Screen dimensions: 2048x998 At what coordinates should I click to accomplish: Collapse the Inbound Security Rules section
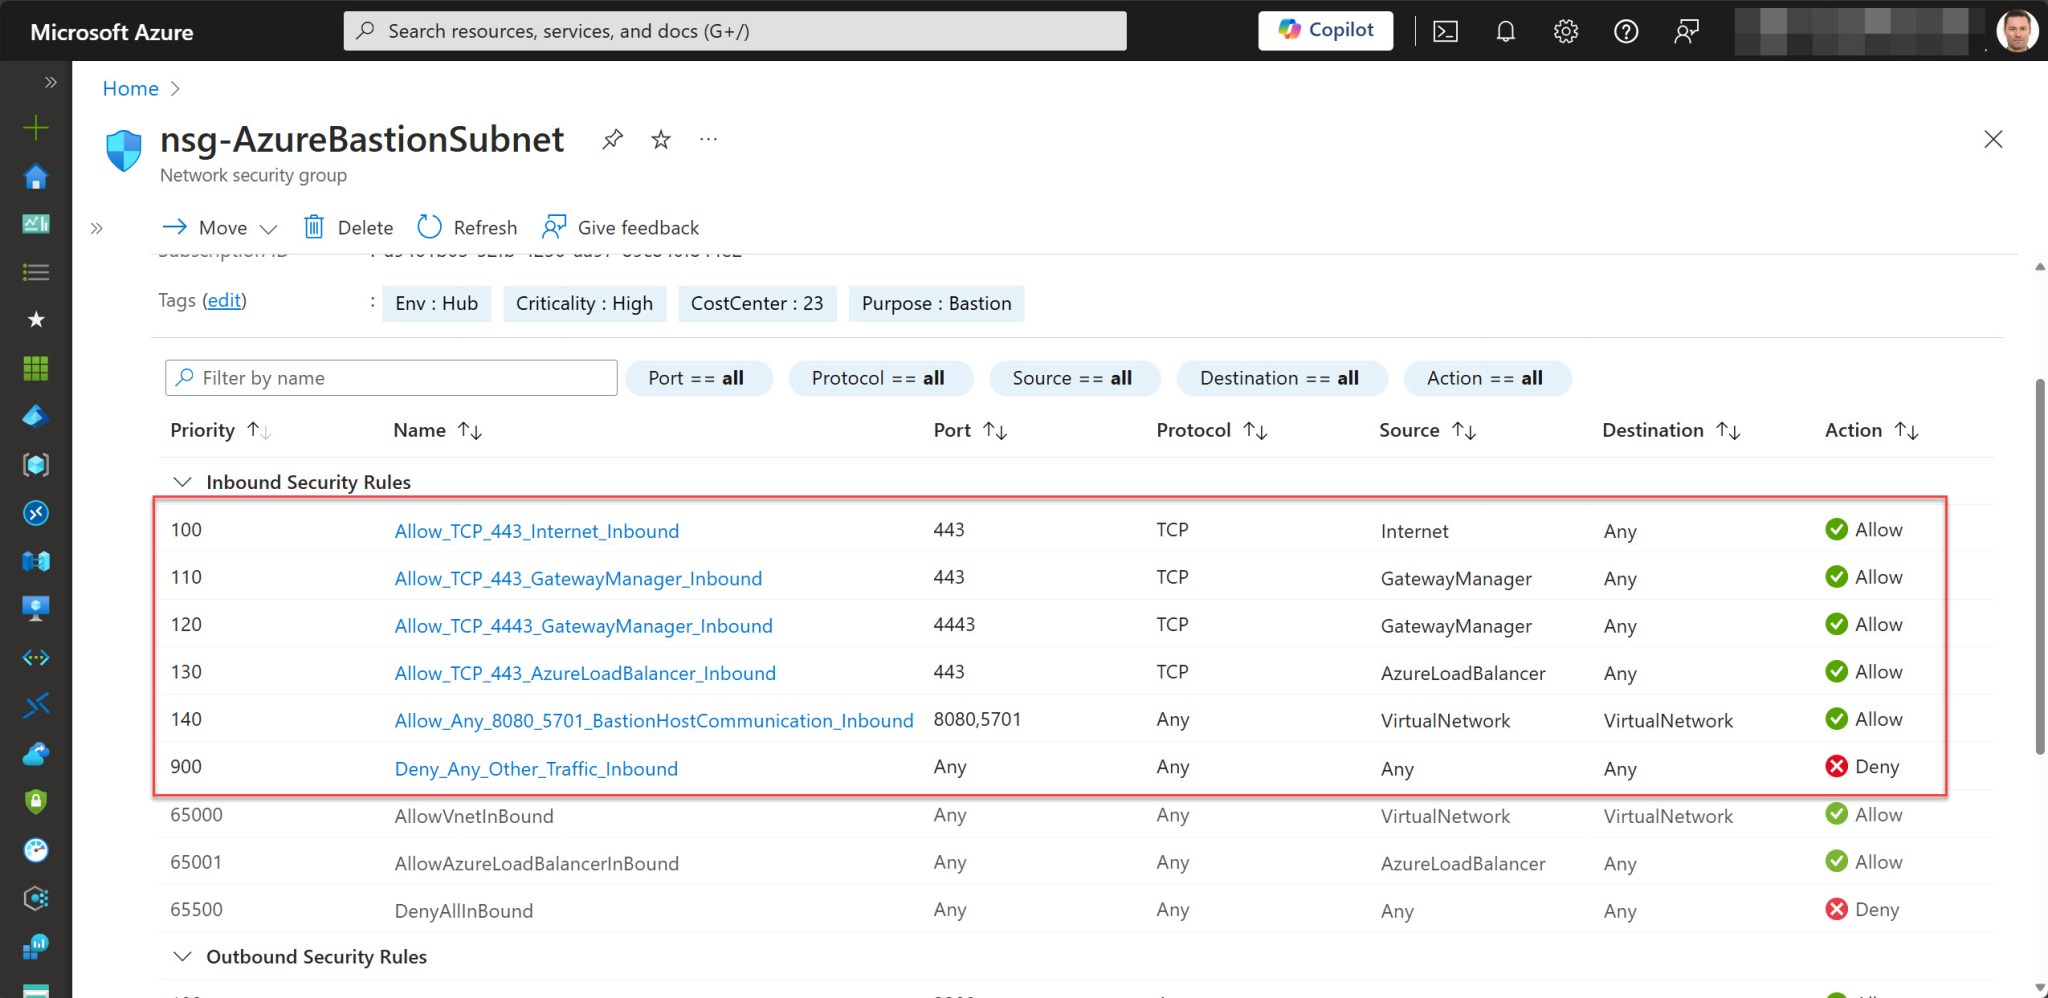(x=182, y=481)
